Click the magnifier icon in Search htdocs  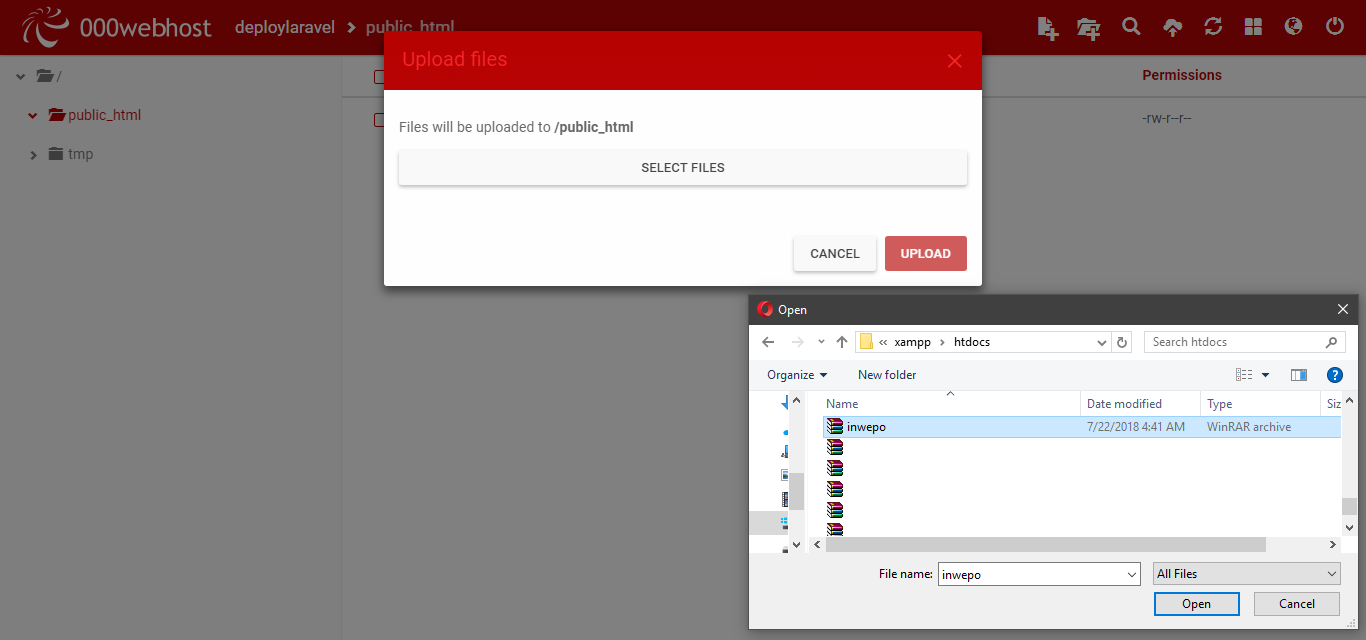(1331, 342)
